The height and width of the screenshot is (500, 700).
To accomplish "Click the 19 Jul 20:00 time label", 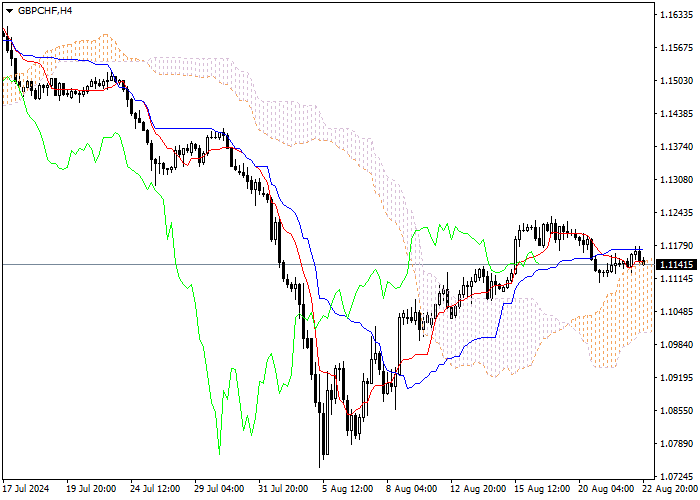I will click(92, 489).
